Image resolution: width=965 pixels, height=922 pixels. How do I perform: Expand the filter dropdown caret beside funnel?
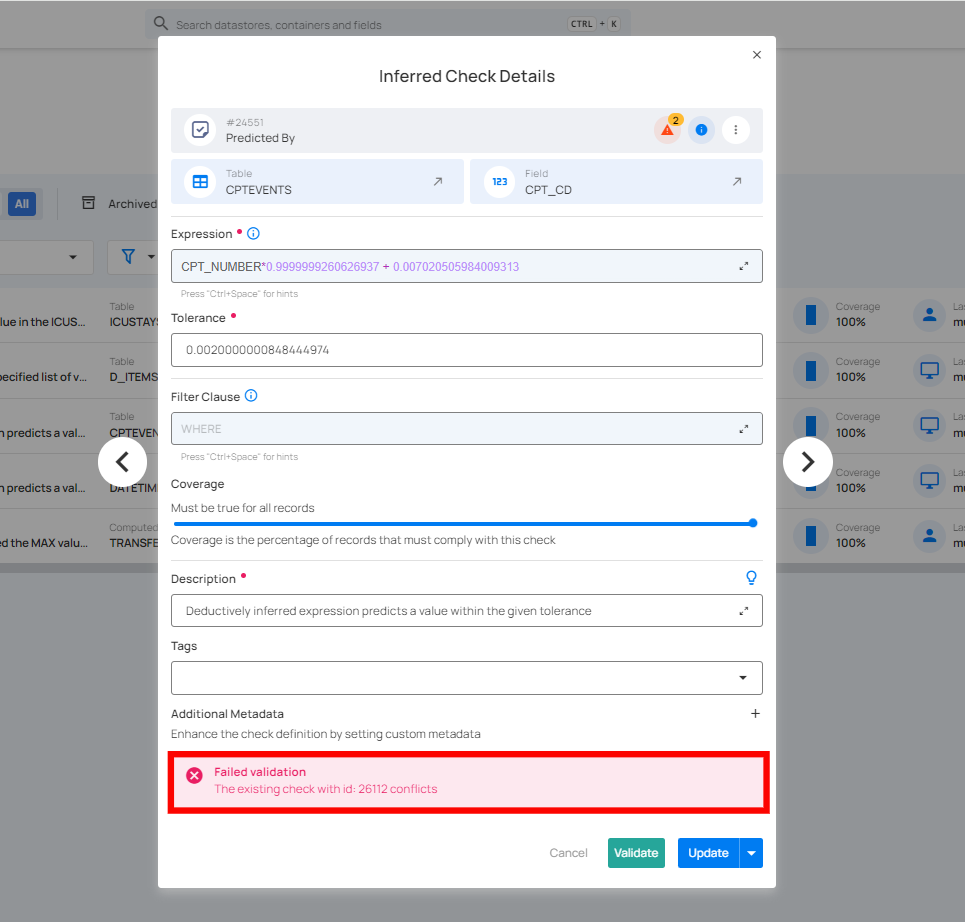[x=151, y=257]
